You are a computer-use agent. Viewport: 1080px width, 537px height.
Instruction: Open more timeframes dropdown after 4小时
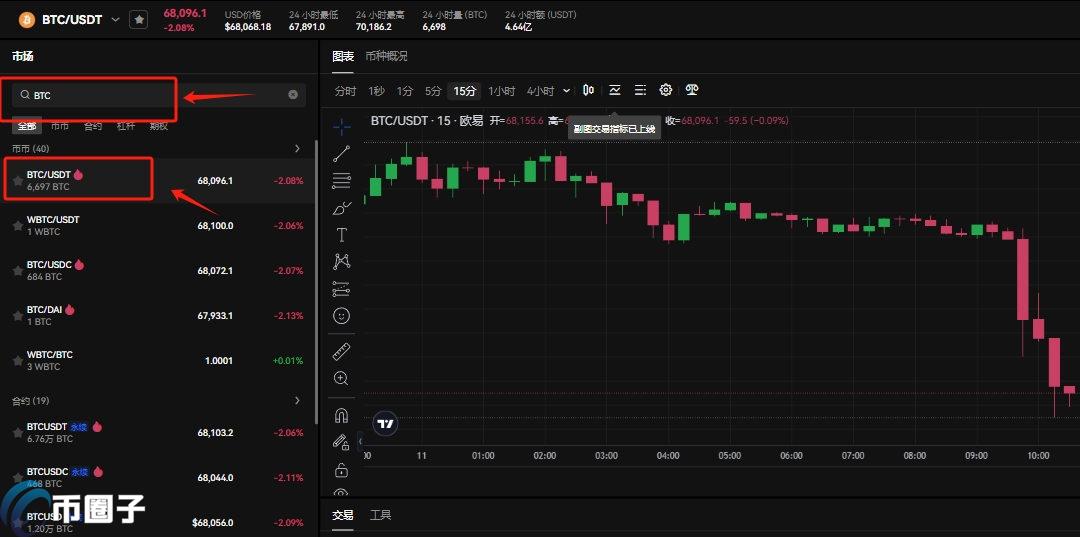pos(567,91)
